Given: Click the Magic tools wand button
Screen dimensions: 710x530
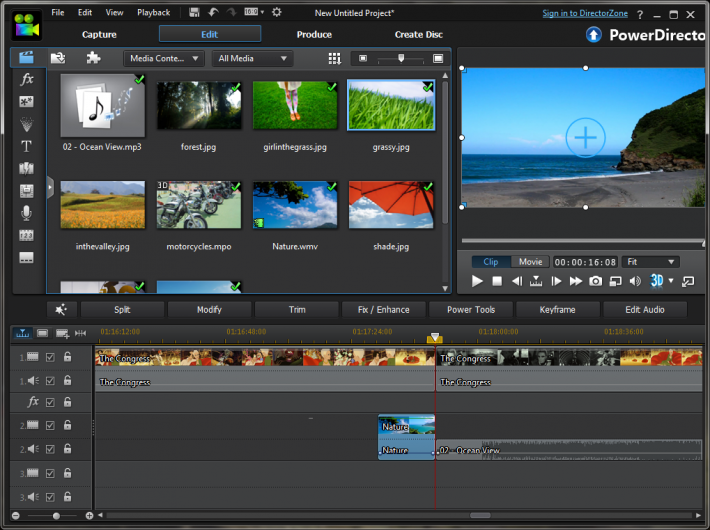Looking at the screenshot, I should click(x=61, y=309).
